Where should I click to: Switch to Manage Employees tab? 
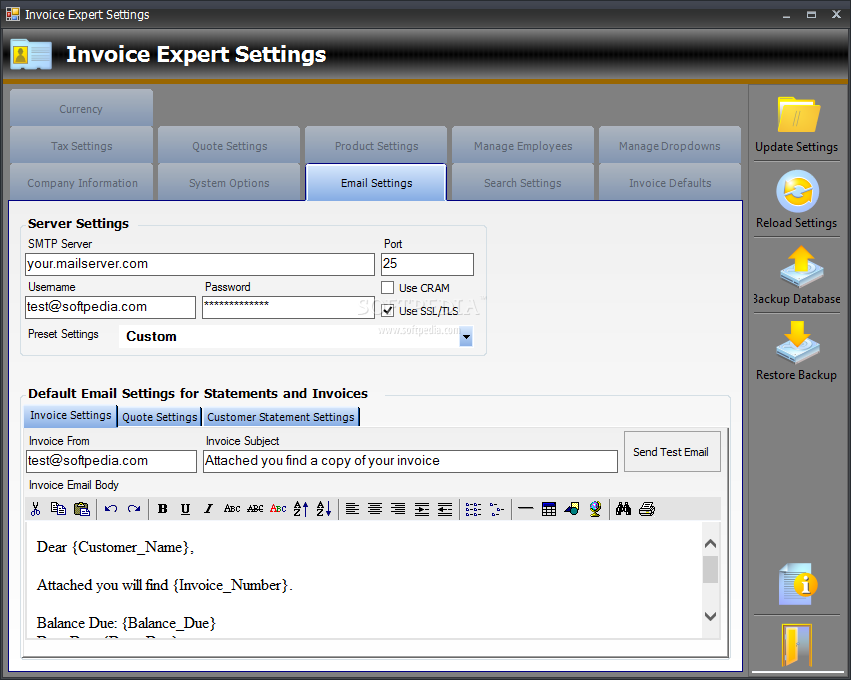coord(523,146)
